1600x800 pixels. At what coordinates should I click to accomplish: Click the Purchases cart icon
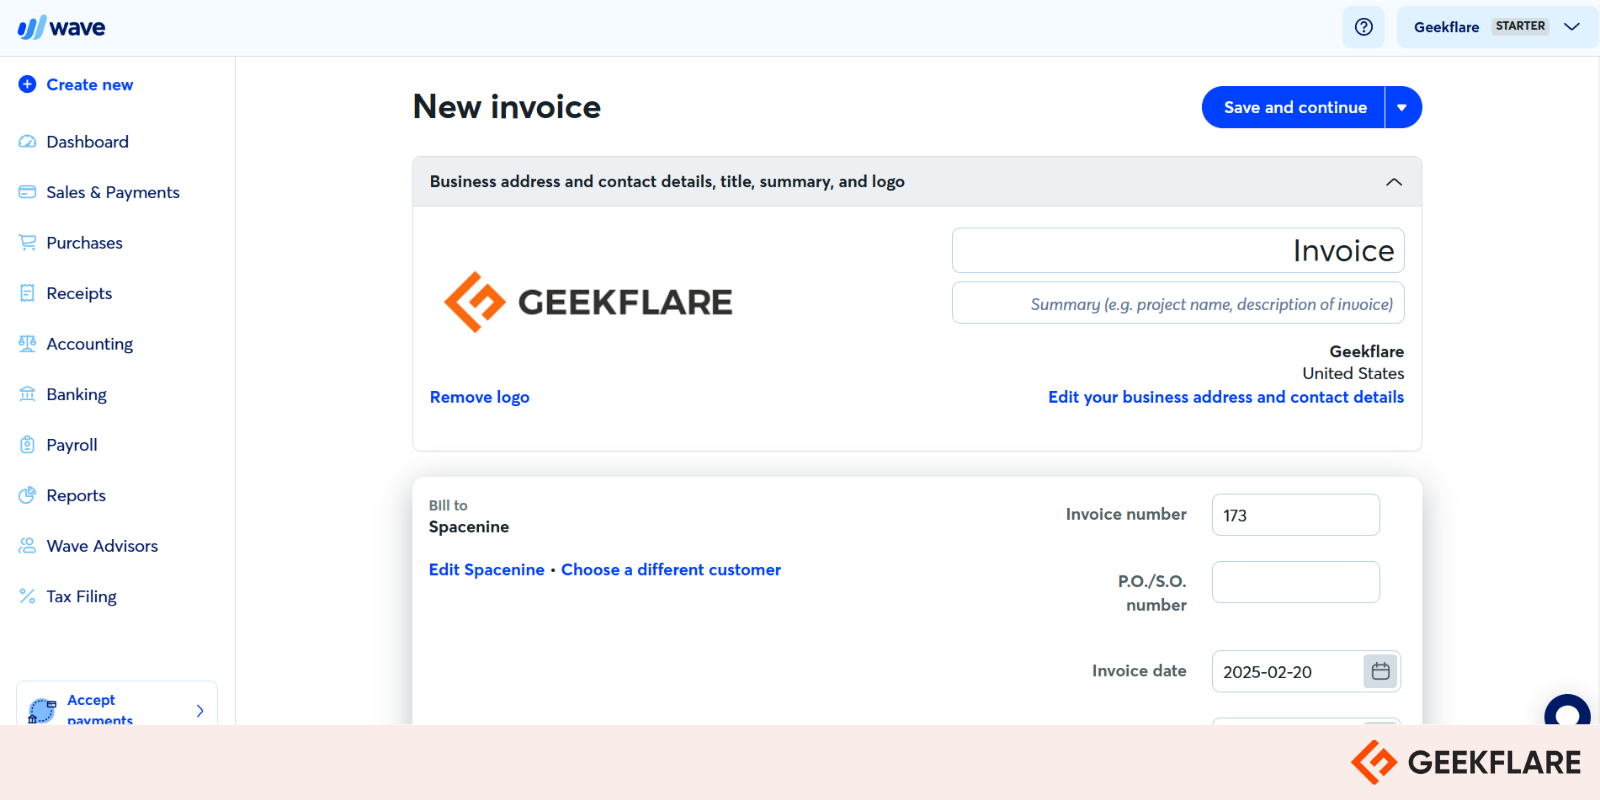27,243
